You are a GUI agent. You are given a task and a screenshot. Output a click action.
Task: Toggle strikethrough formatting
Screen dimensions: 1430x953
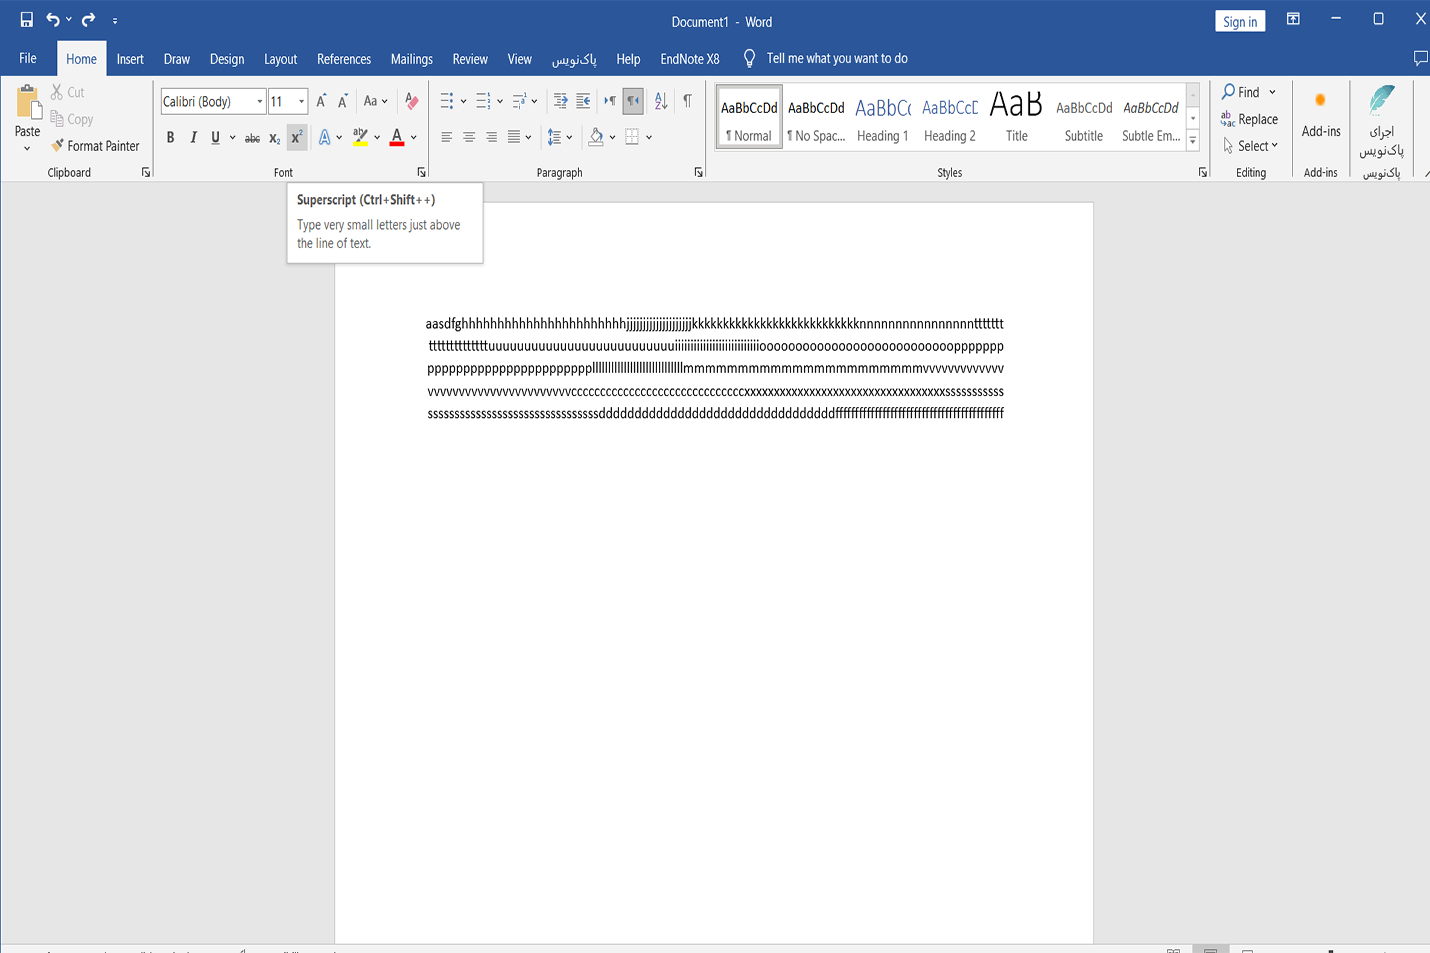point(252,138)
